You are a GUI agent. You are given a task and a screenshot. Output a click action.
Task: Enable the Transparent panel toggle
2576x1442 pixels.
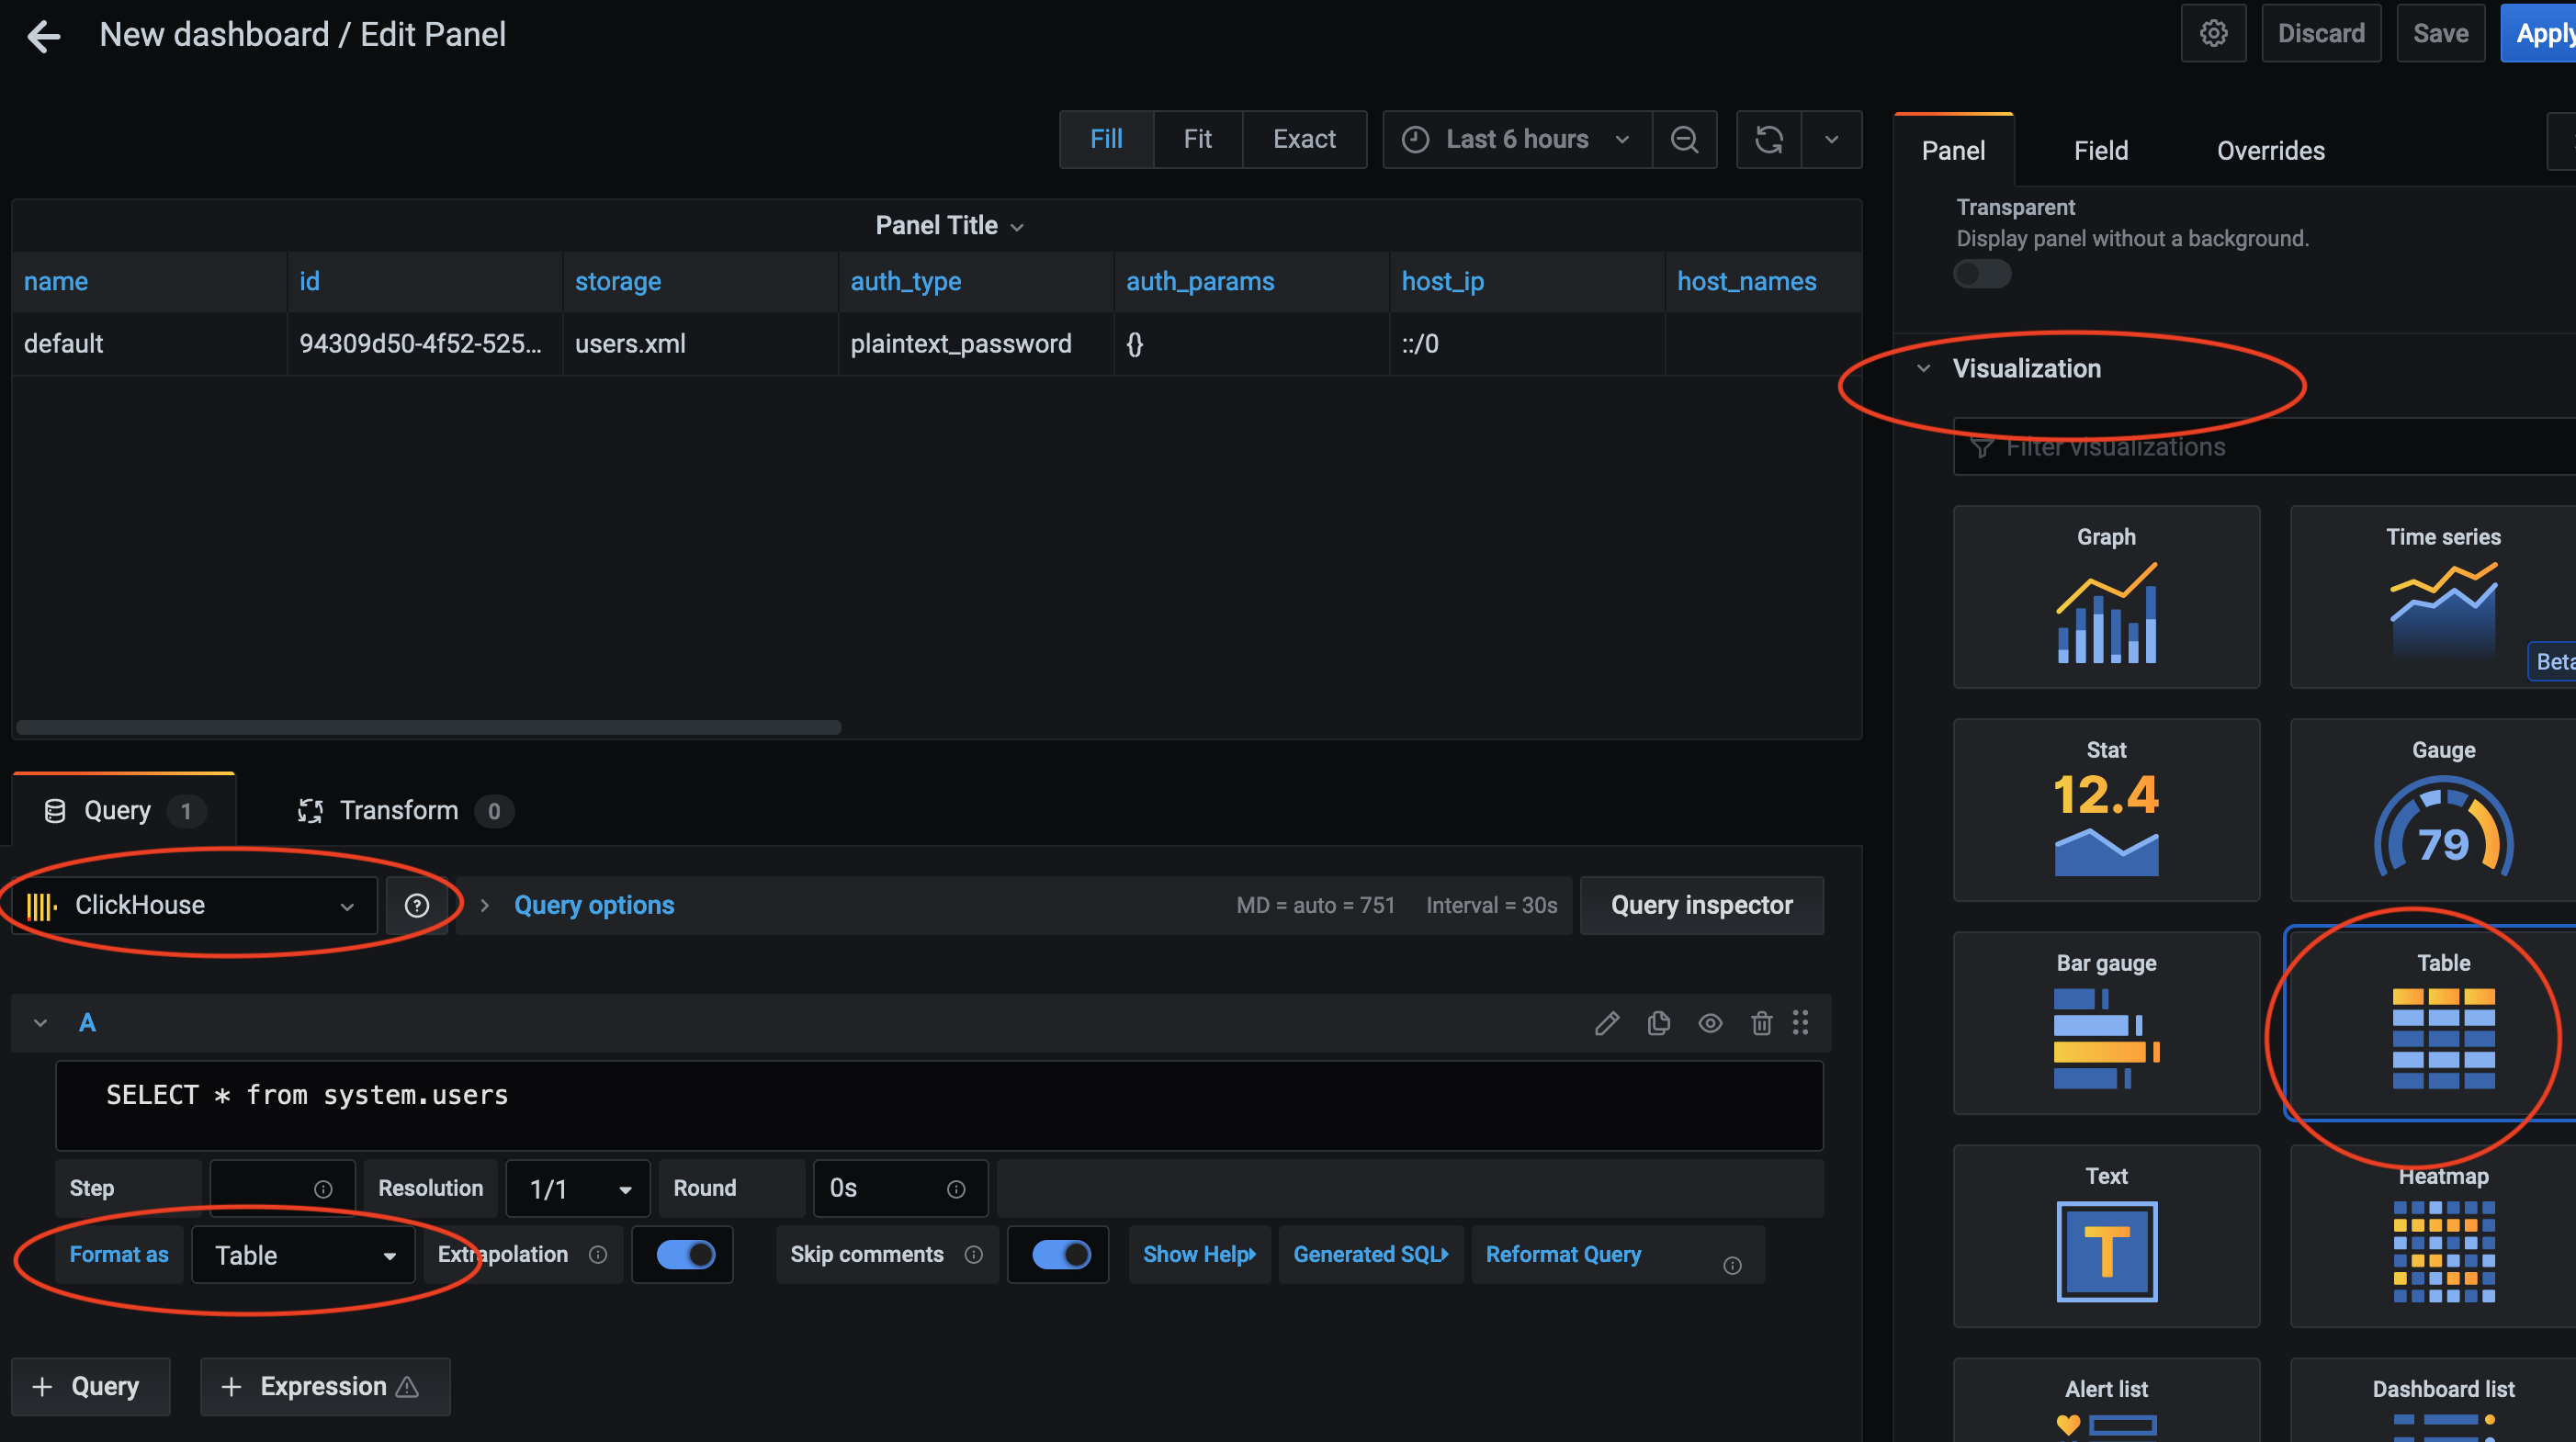1982,274
